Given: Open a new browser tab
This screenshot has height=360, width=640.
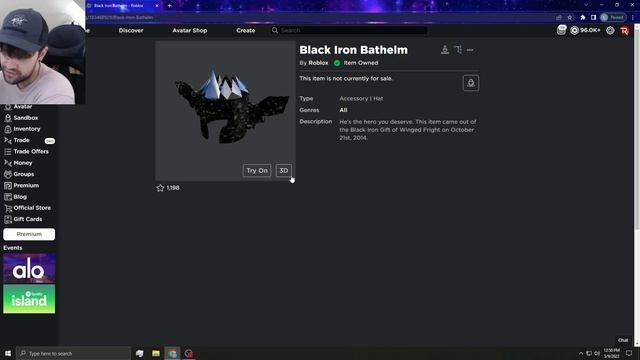Looking at the screenshot, I should pyautogui.click(x=169, y=6).
